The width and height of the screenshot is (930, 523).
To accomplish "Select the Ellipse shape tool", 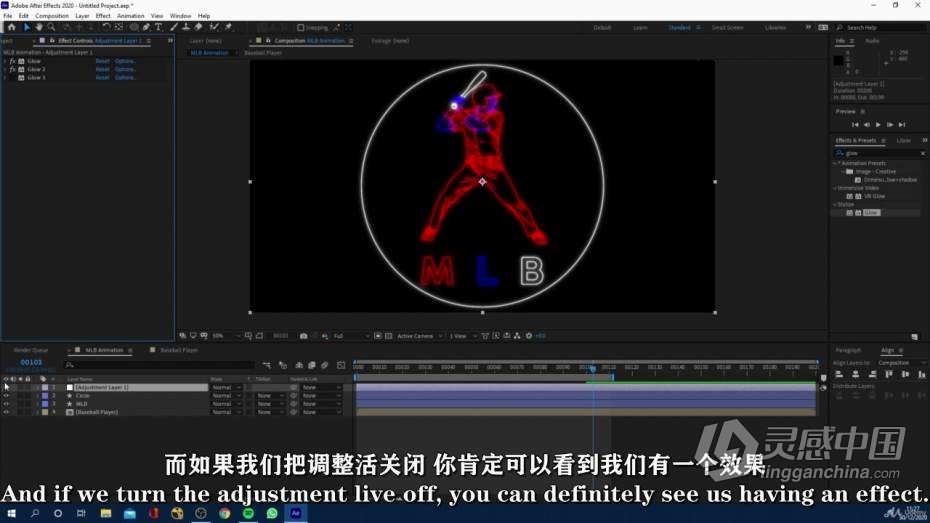I will tap(133, 27).
